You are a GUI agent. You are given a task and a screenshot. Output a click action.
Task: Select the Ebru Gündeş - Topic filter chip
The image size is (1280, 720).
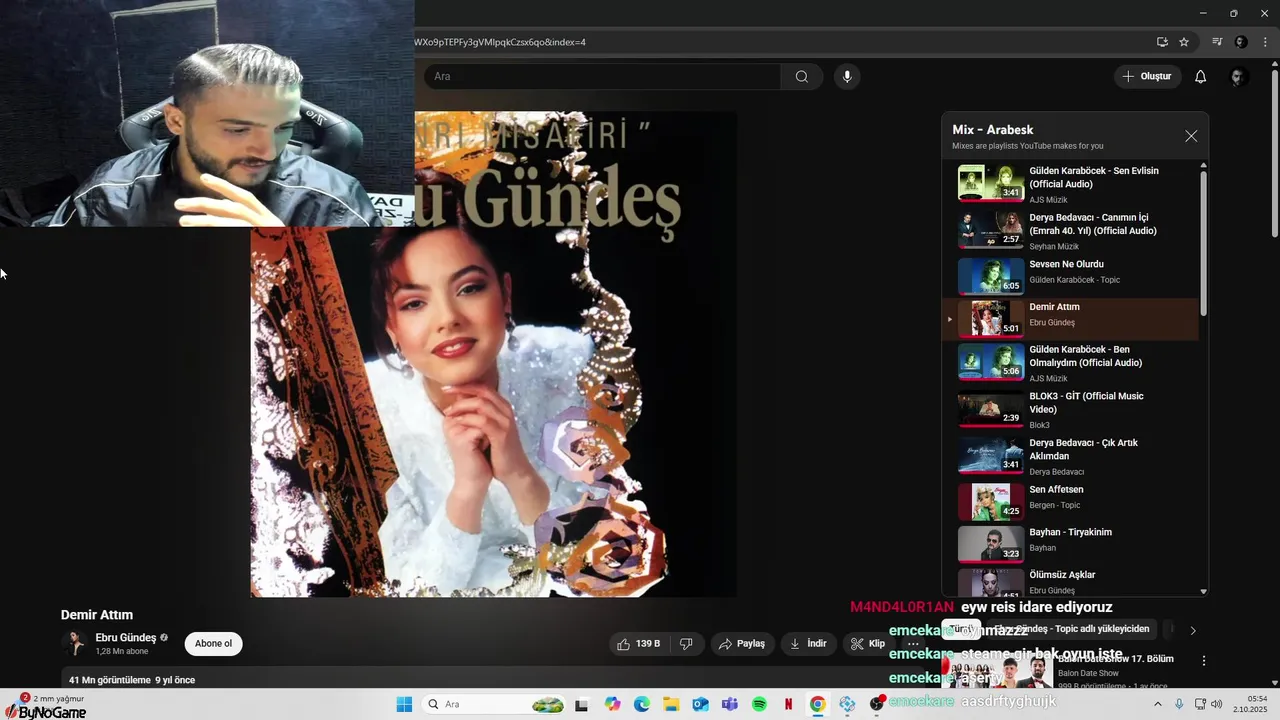click(x=1072, y=629)
